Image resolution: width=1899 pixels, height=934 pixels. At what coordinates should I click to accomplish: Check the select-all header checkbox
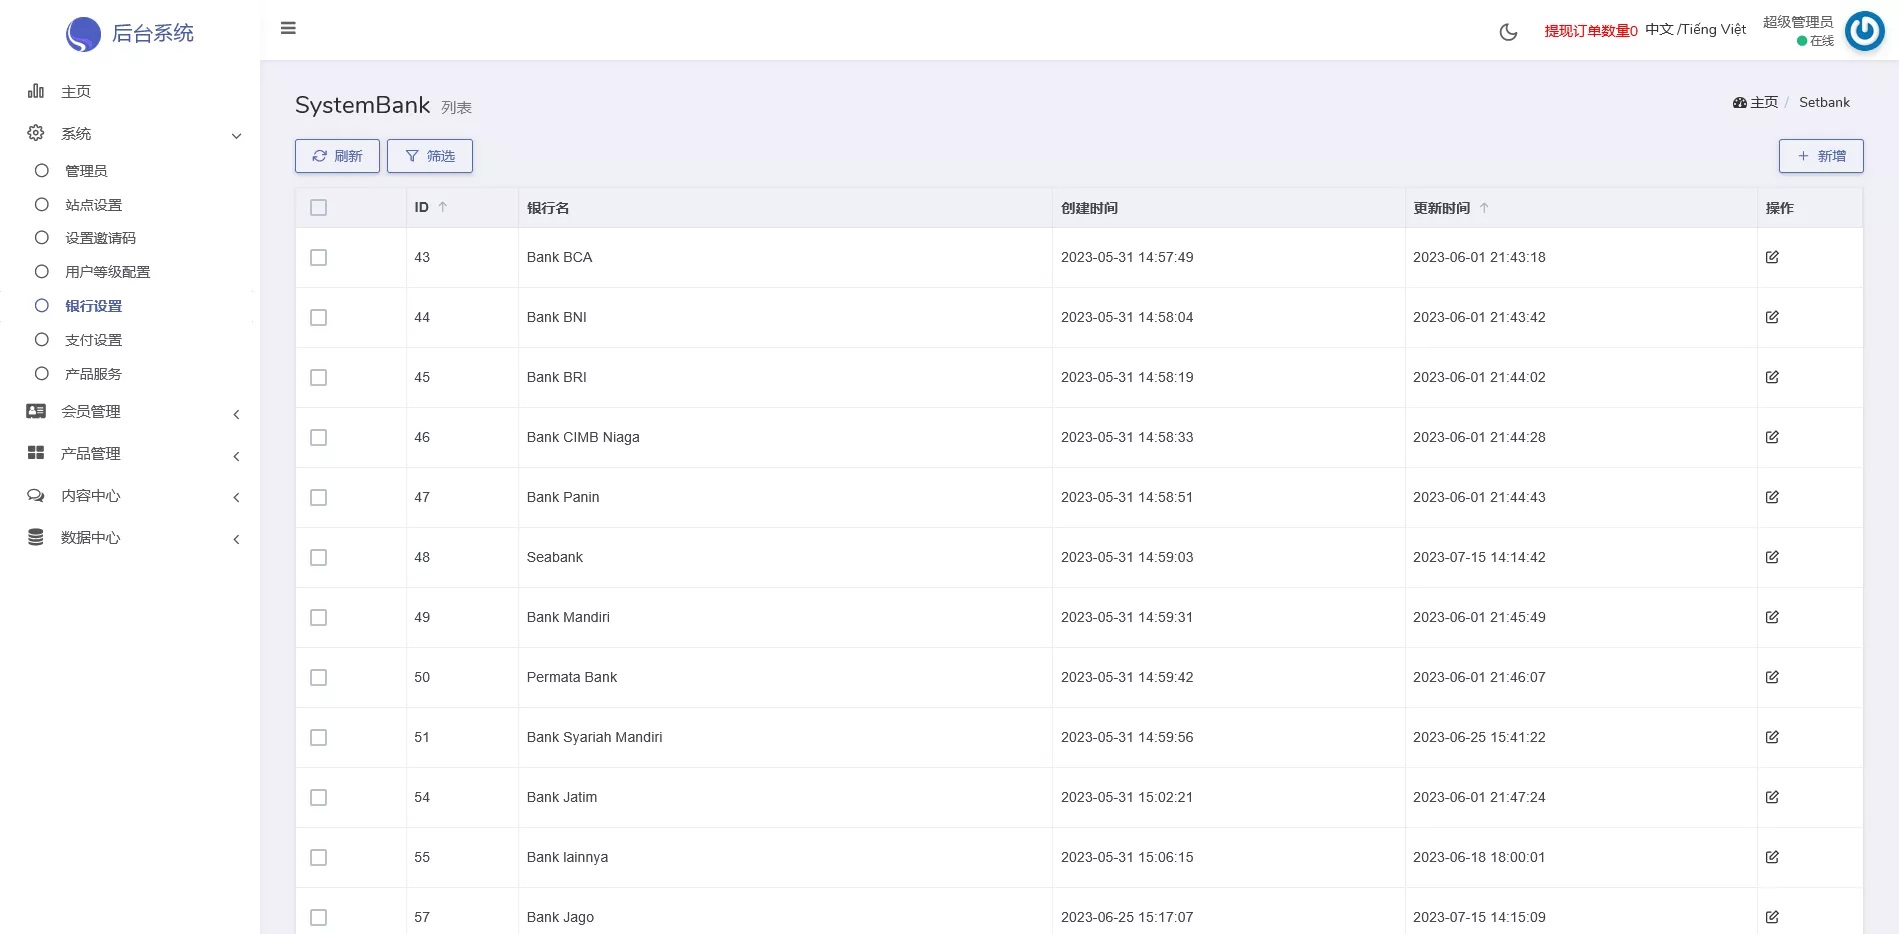pyautogui.click(x=318, y=208)
